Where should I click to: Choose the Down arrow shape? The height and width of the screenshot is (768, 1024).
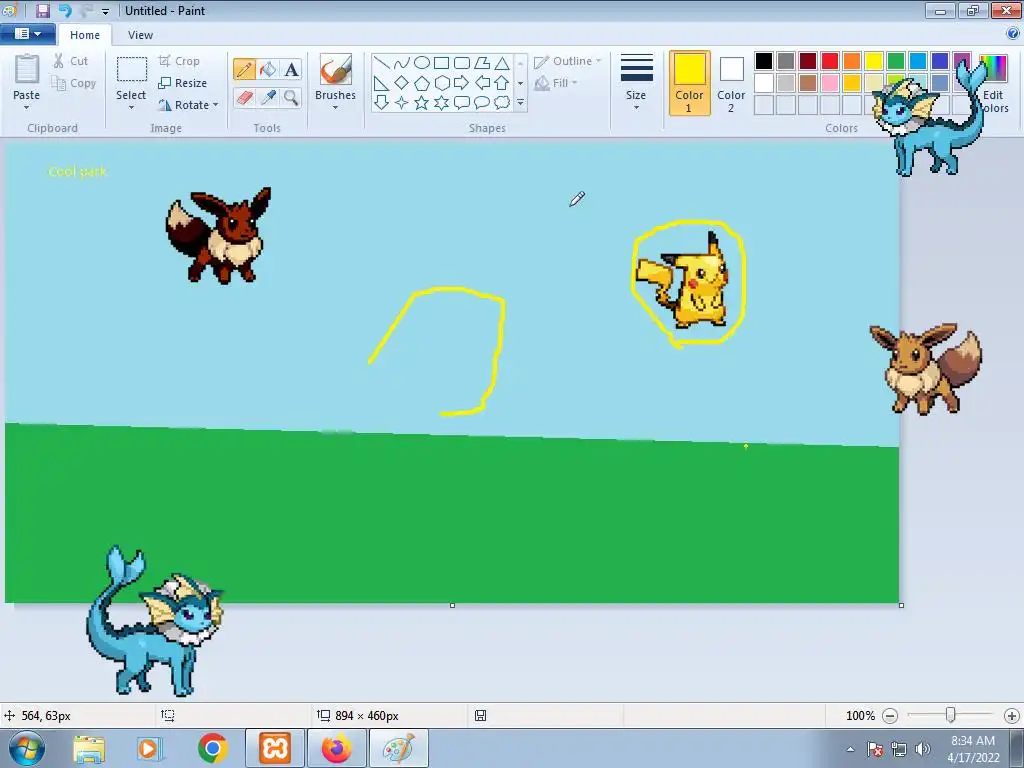382,103
